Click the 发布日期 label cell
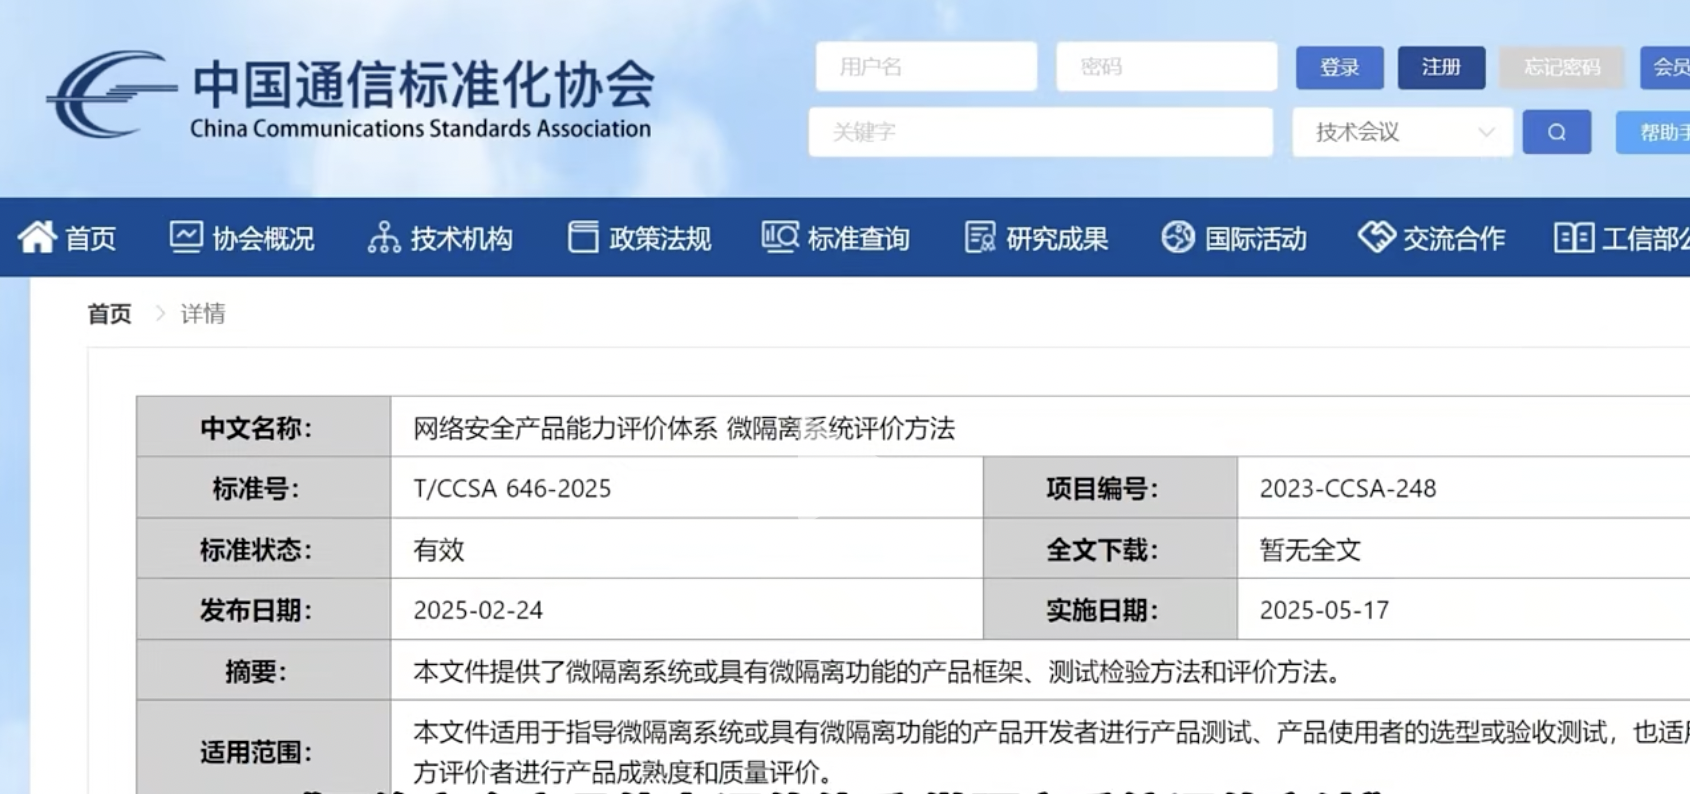This screenshot has width=1690, height=794. [x=263, y=609]
